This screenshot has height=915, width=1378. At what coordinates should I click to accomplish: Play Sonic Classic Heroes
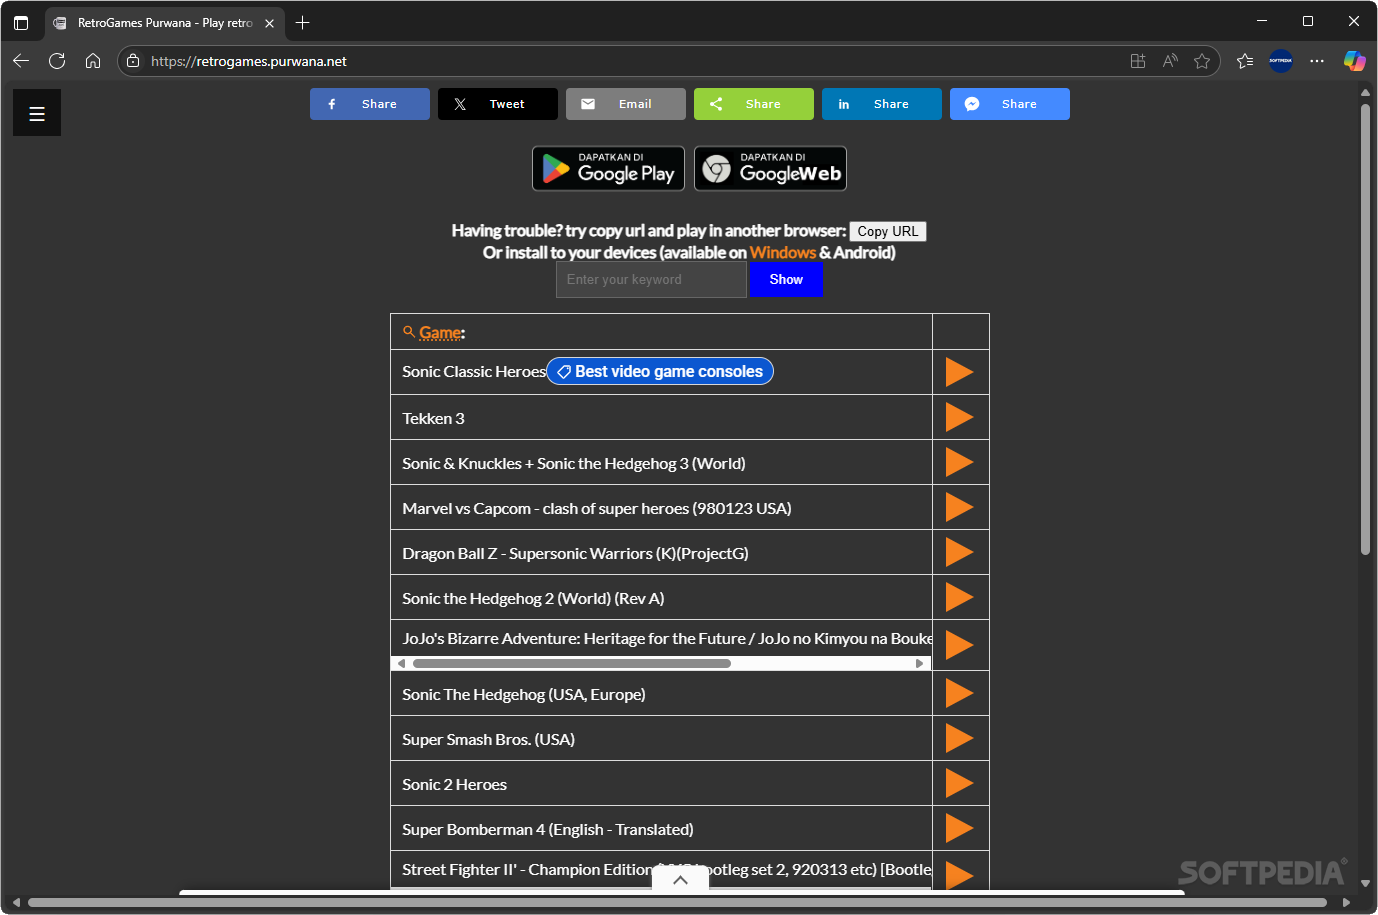[x=960, y=372]
